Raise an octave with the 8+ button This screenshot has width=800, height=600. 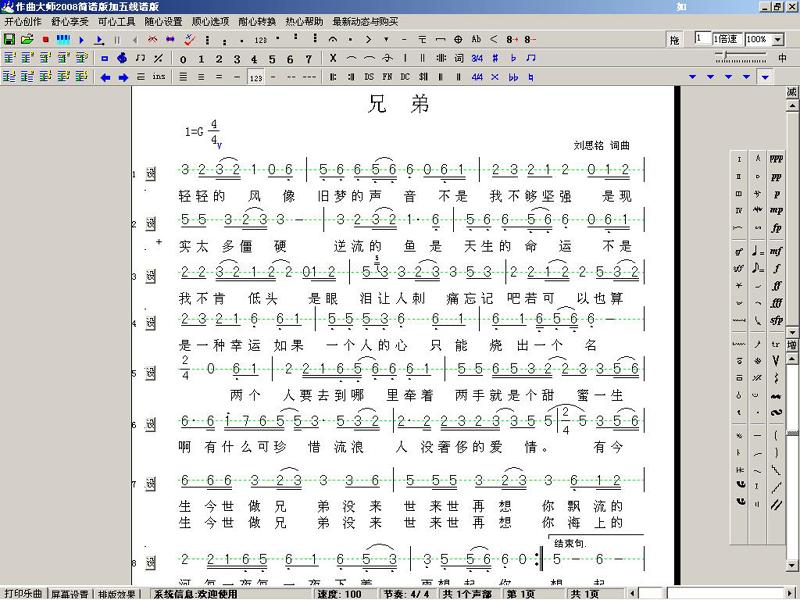[512, 39]
